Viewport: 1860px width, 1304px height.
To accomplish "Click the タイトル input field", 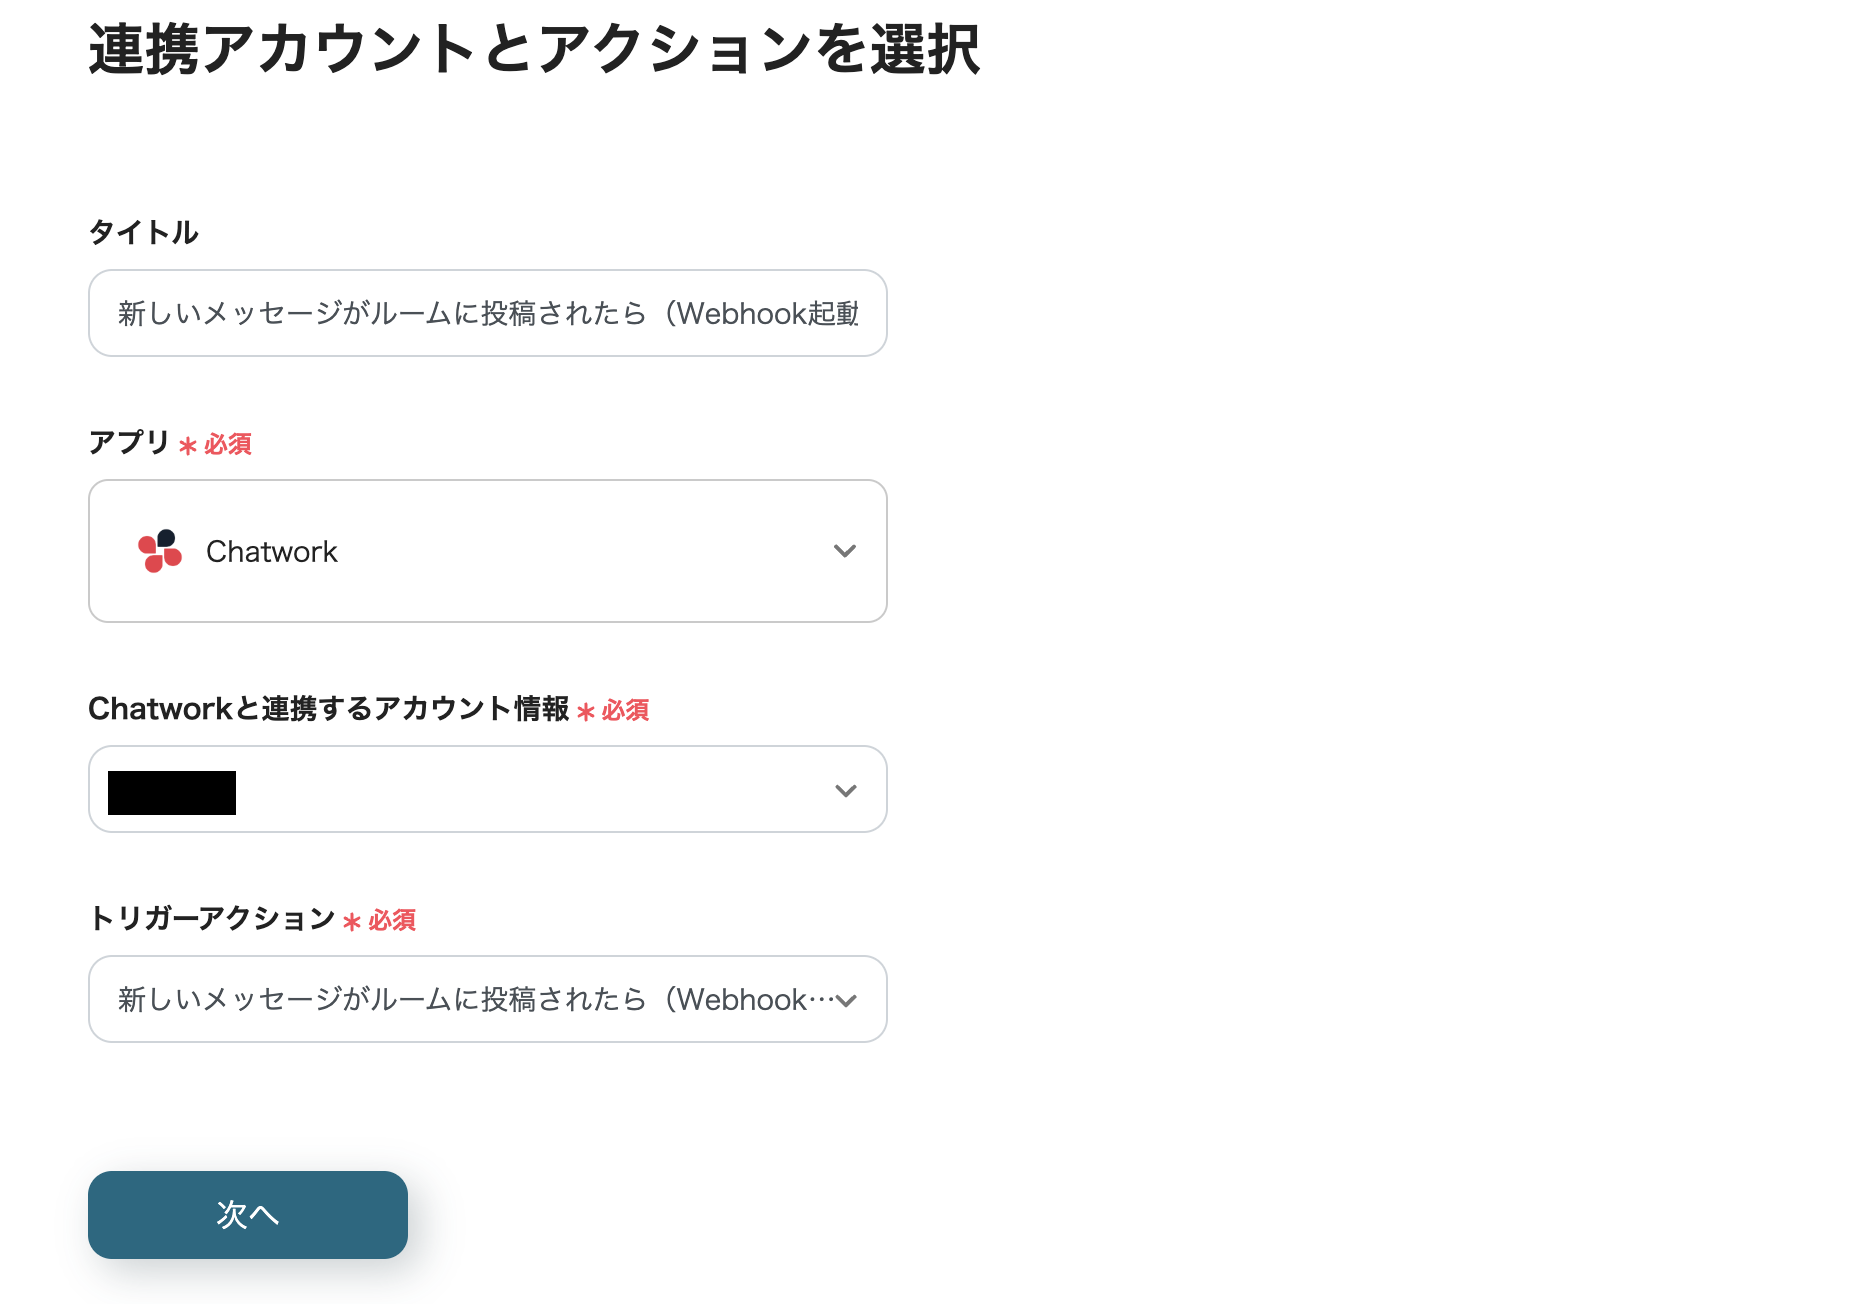I will pyautogui.click(x=487, y=313).
